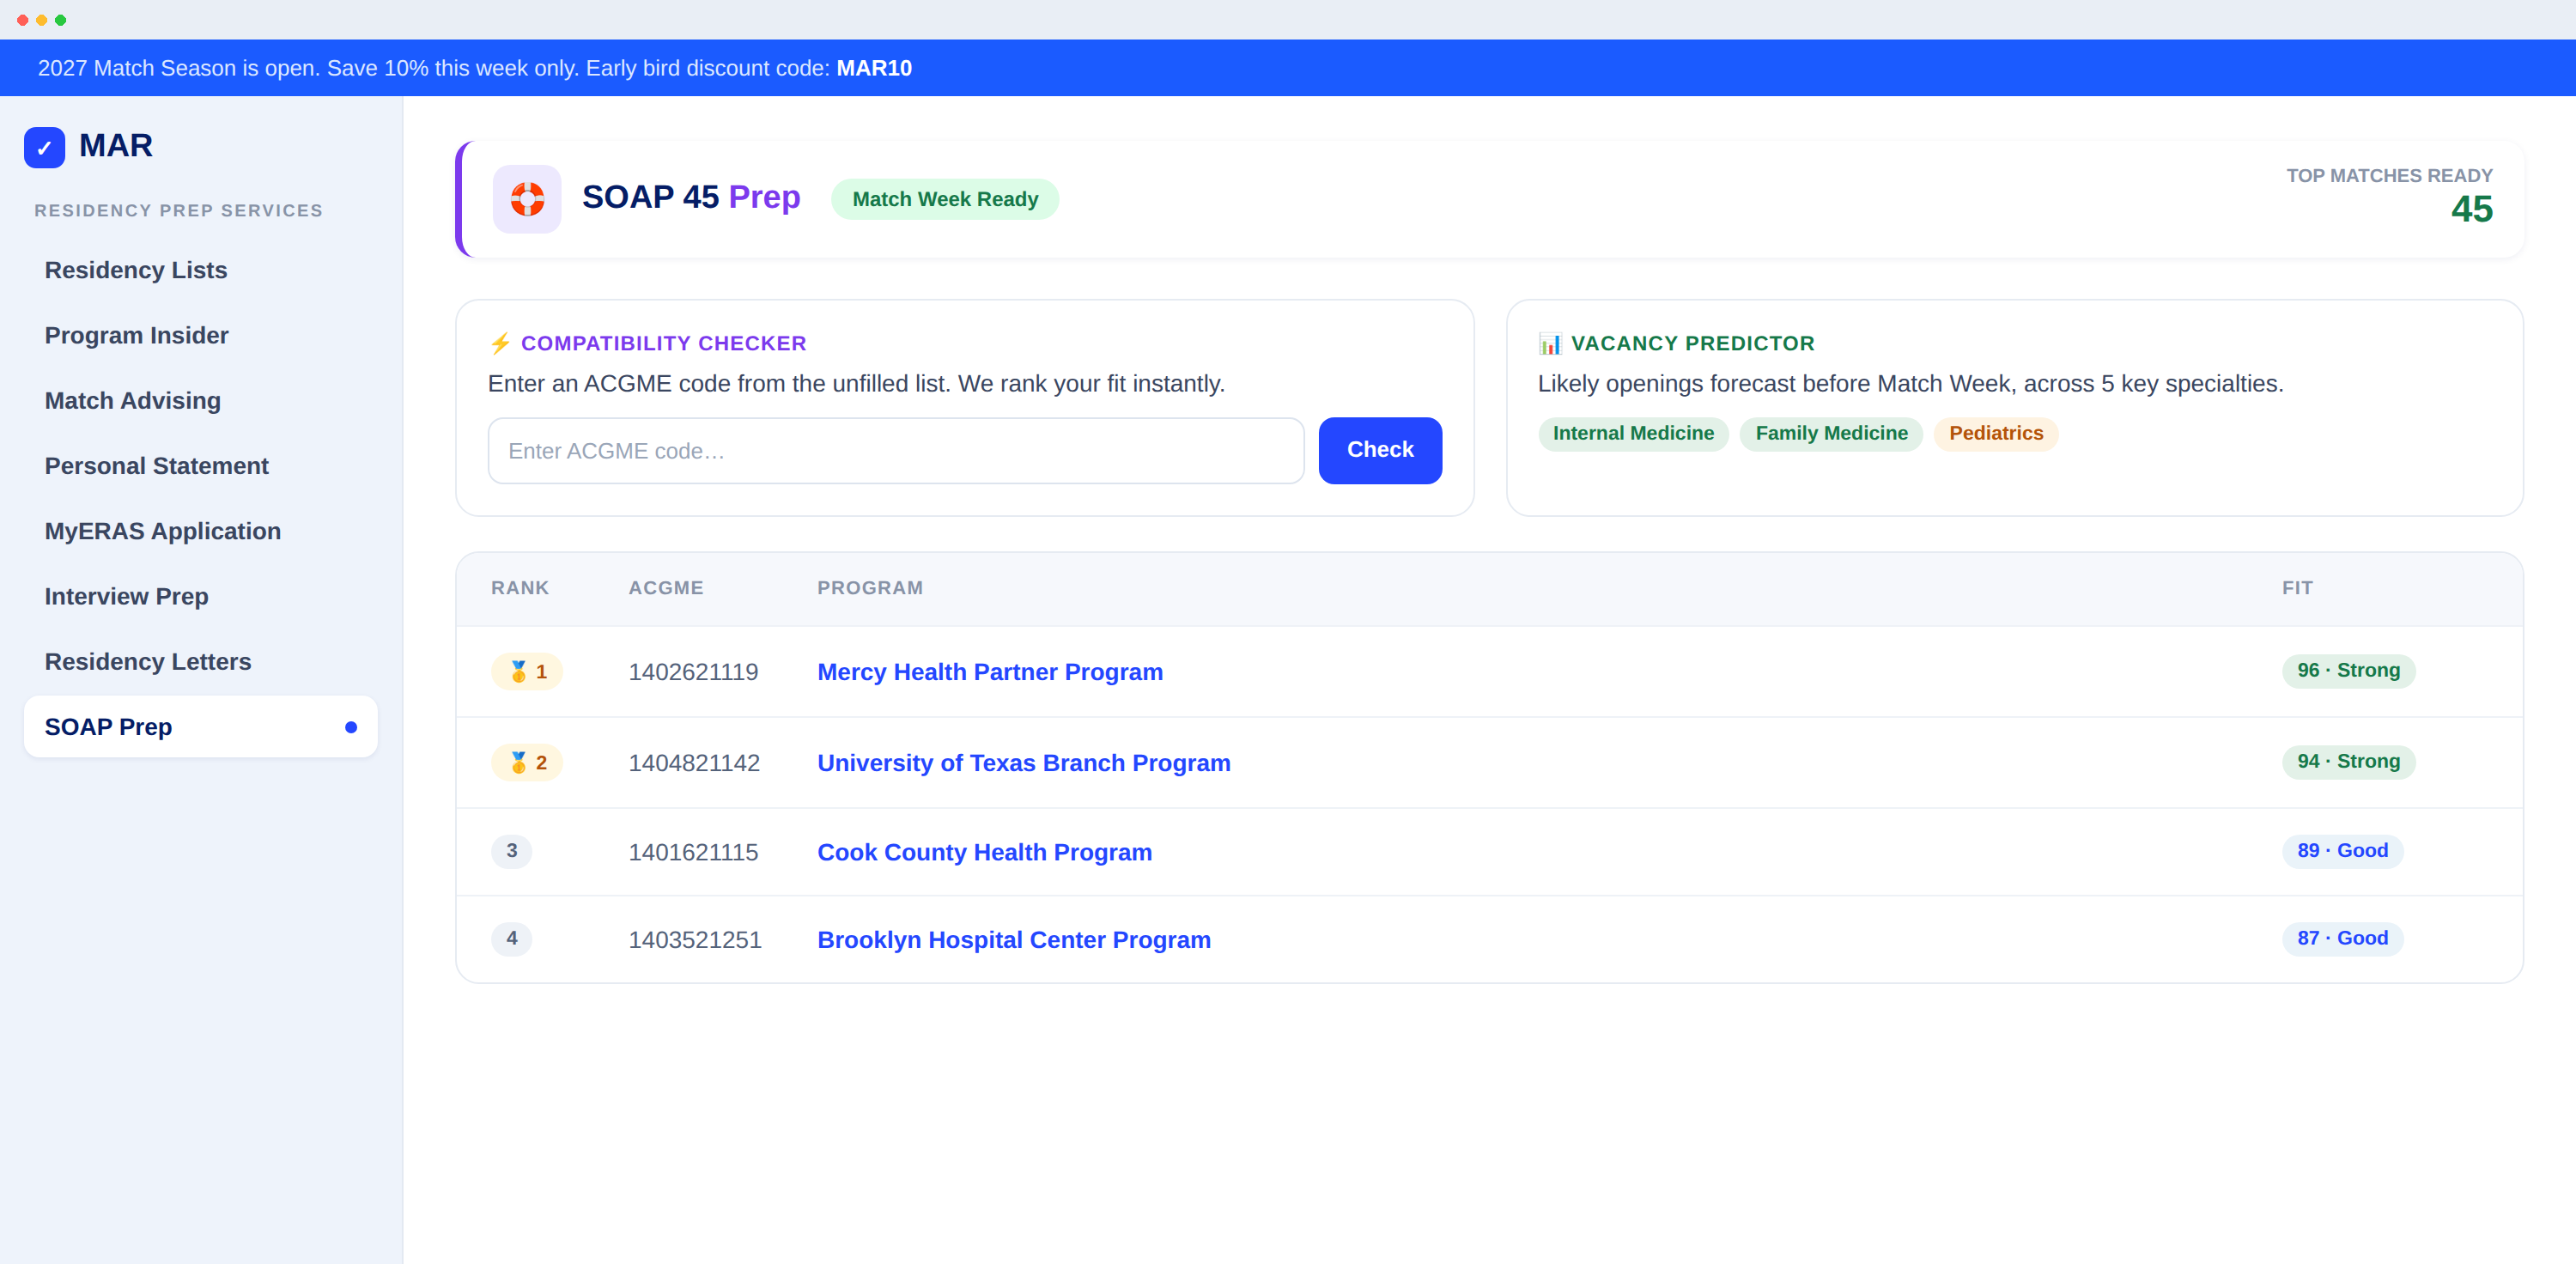Click the green maximize window button
The image size is (2576, 1264).
click(60, 20)
